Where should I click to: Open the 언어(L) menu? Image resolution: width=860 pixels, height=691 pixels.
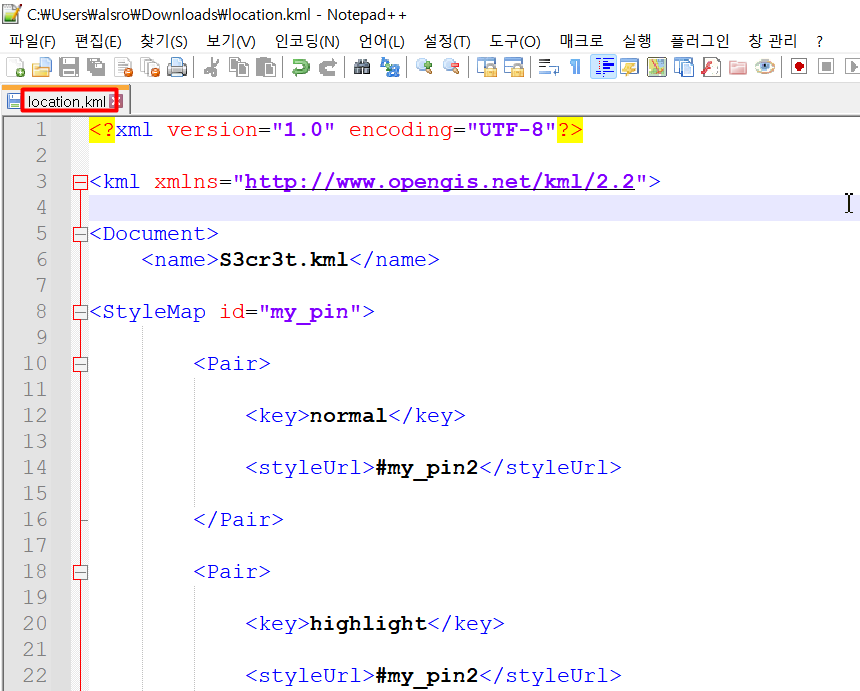coord(382,41)
